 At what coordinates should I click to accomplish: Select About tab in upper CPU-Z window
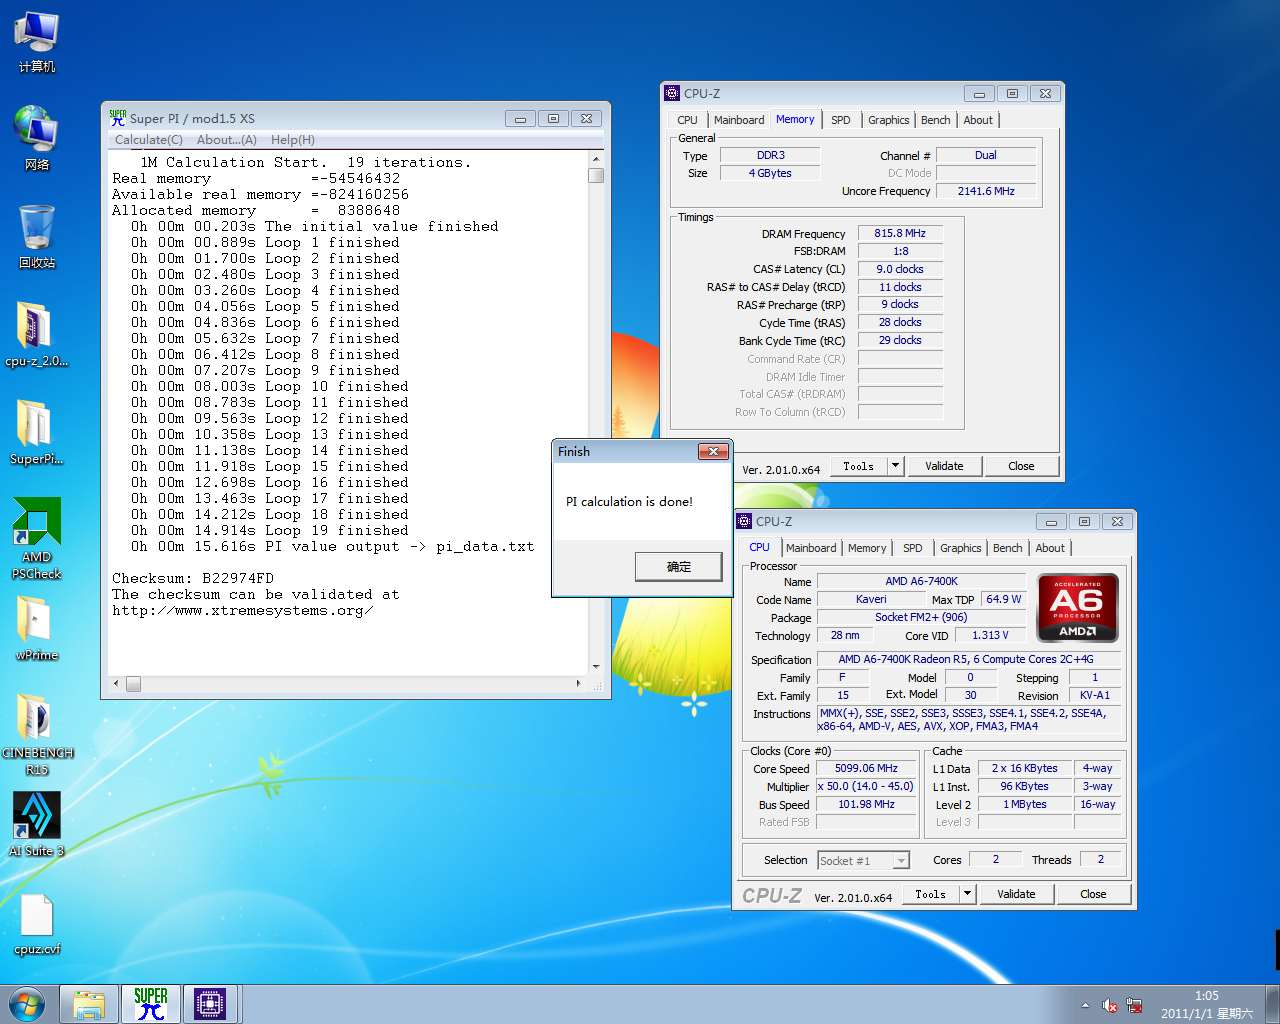pos(978,120)
